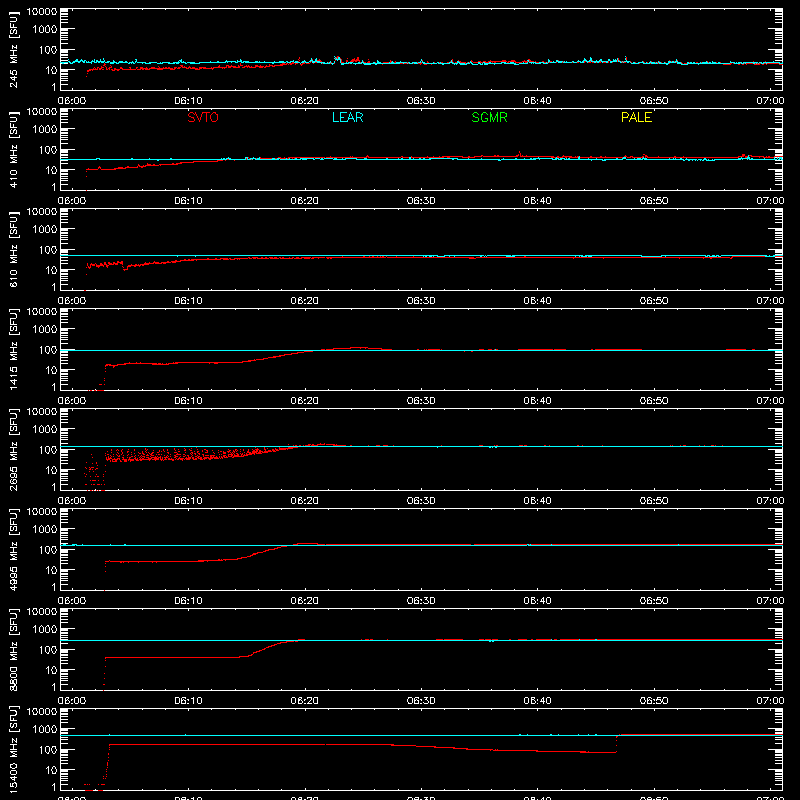800x800 pixels.
Task: Click the 100 tick on the 245 MHz axis
Action: click(47, 50)
